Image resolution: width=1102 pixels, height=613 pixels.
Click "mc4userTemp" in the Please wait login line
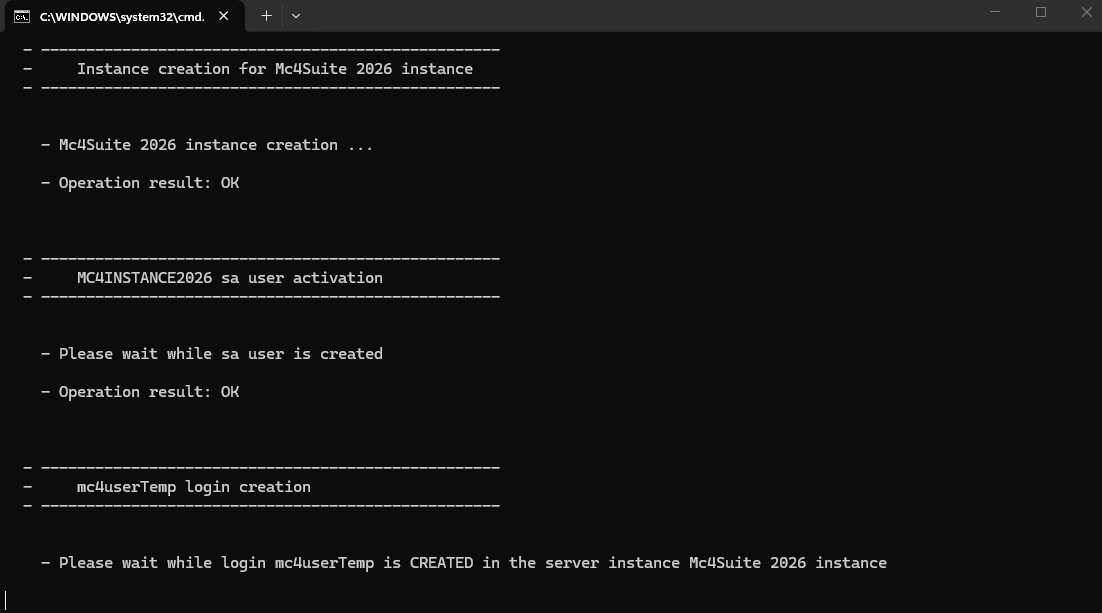[324, 563]
